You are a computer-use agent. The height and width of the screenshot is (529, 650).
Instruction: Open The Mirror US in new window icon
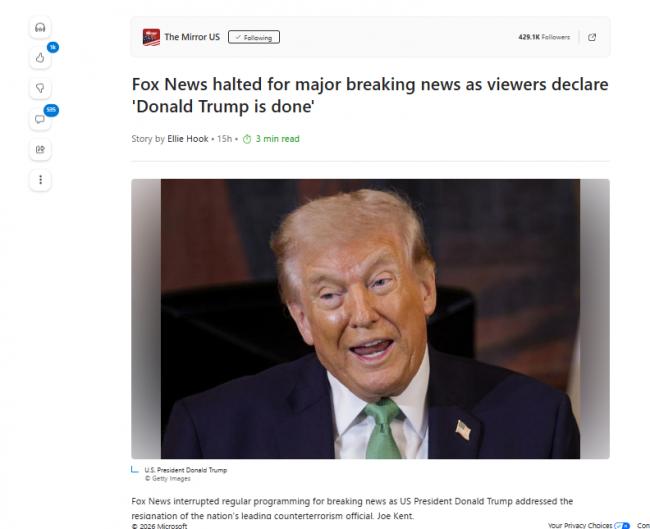click(x=592, y=37)
